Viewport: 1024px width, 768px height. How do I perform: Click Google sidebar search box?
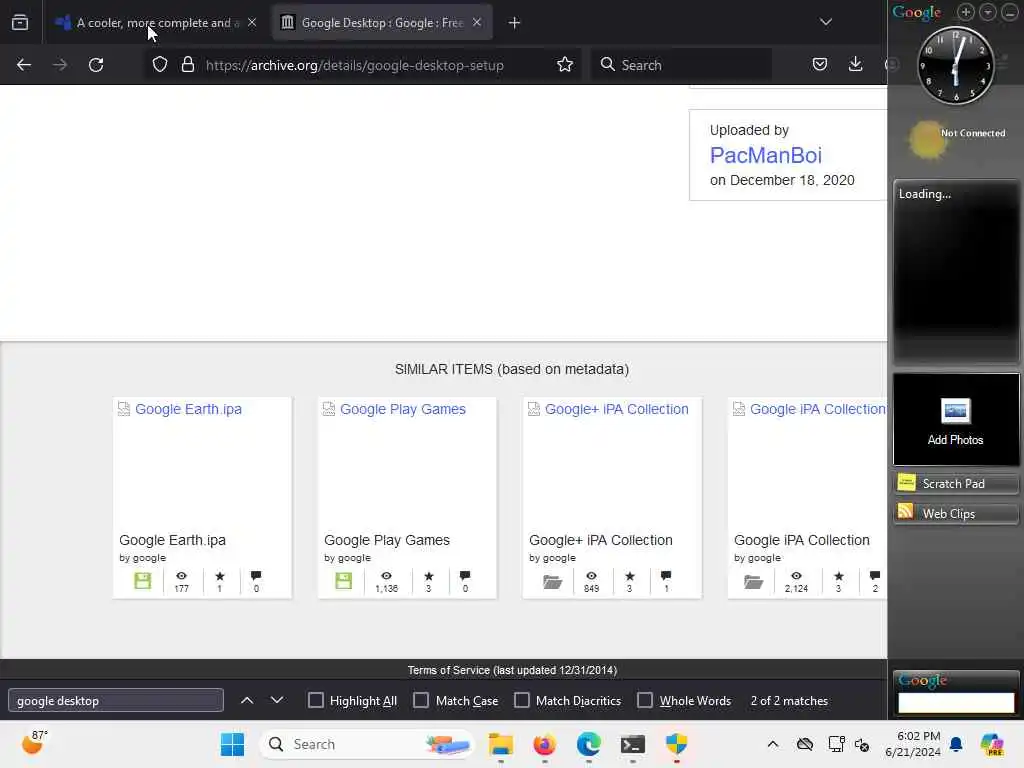pyautogui.click(x=956, y=703)
